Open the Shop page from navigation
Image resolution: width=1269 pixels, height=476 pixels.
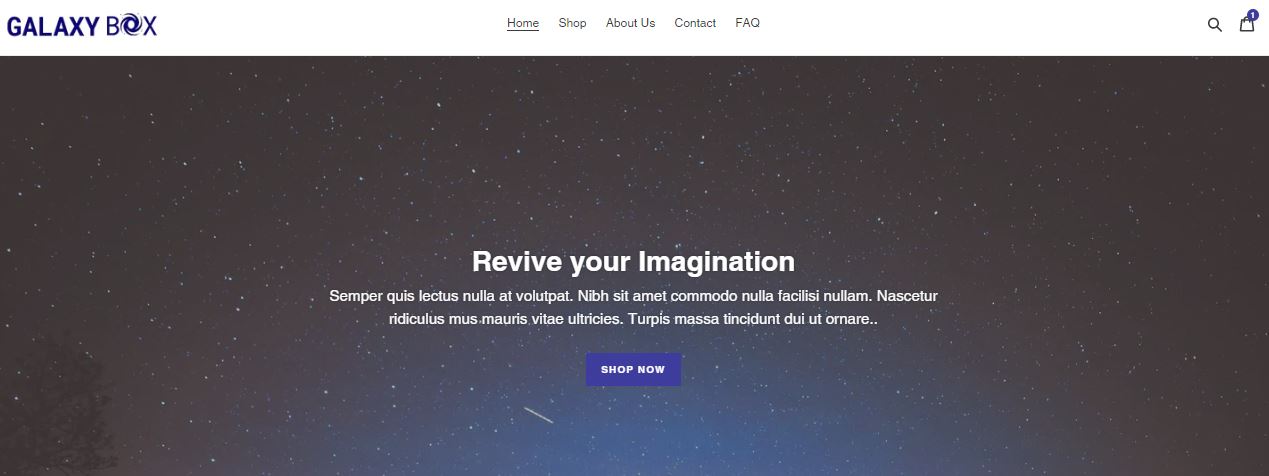click(572, 23)
